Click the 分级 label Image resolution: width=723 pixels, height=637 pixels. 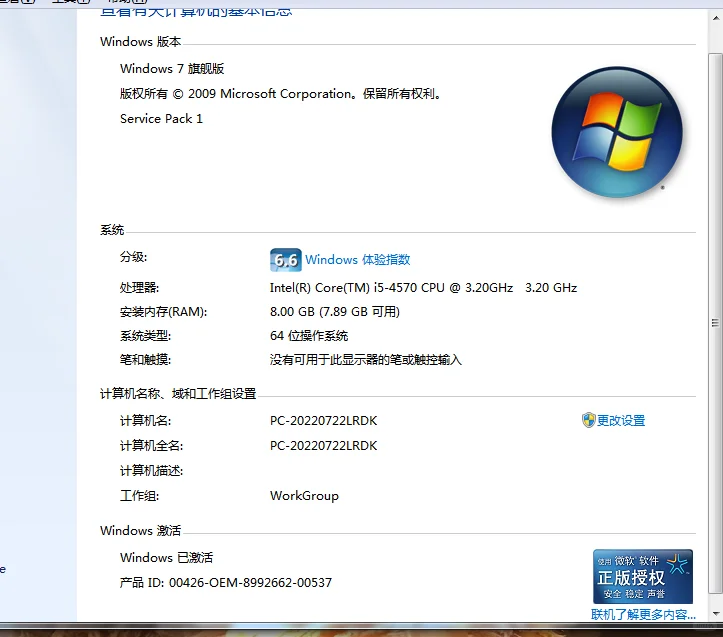click(x=133, y=257)
